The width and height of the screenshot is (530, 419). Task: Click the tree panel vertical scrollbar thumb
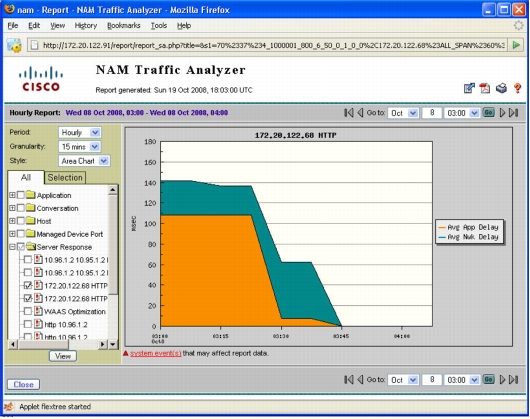(x=113, y=245)
